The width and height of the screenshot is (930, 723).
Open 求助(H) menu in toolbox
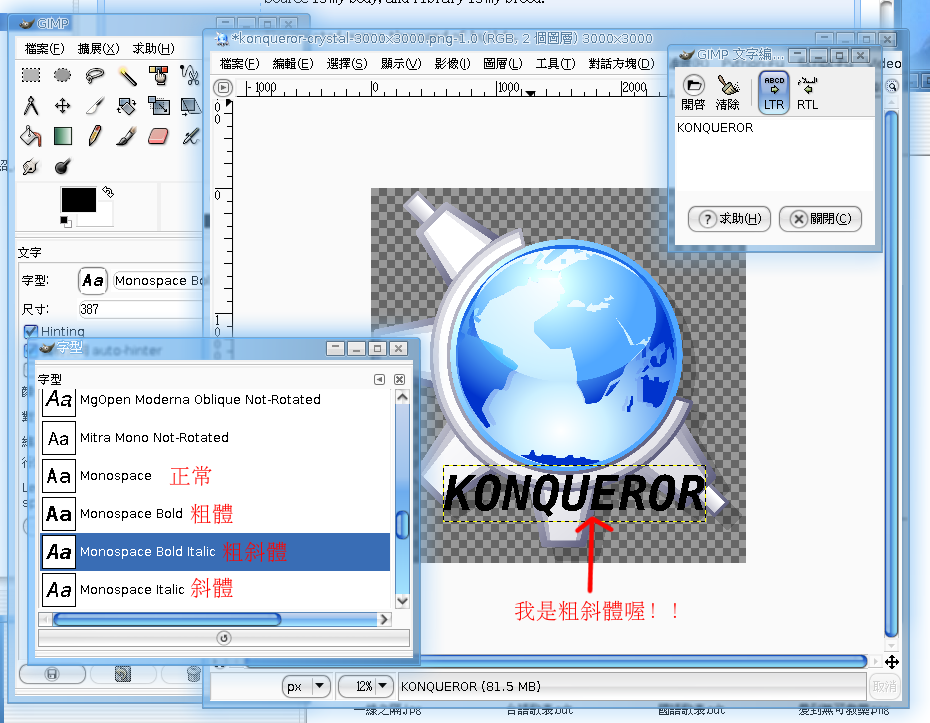coord(153,49)
